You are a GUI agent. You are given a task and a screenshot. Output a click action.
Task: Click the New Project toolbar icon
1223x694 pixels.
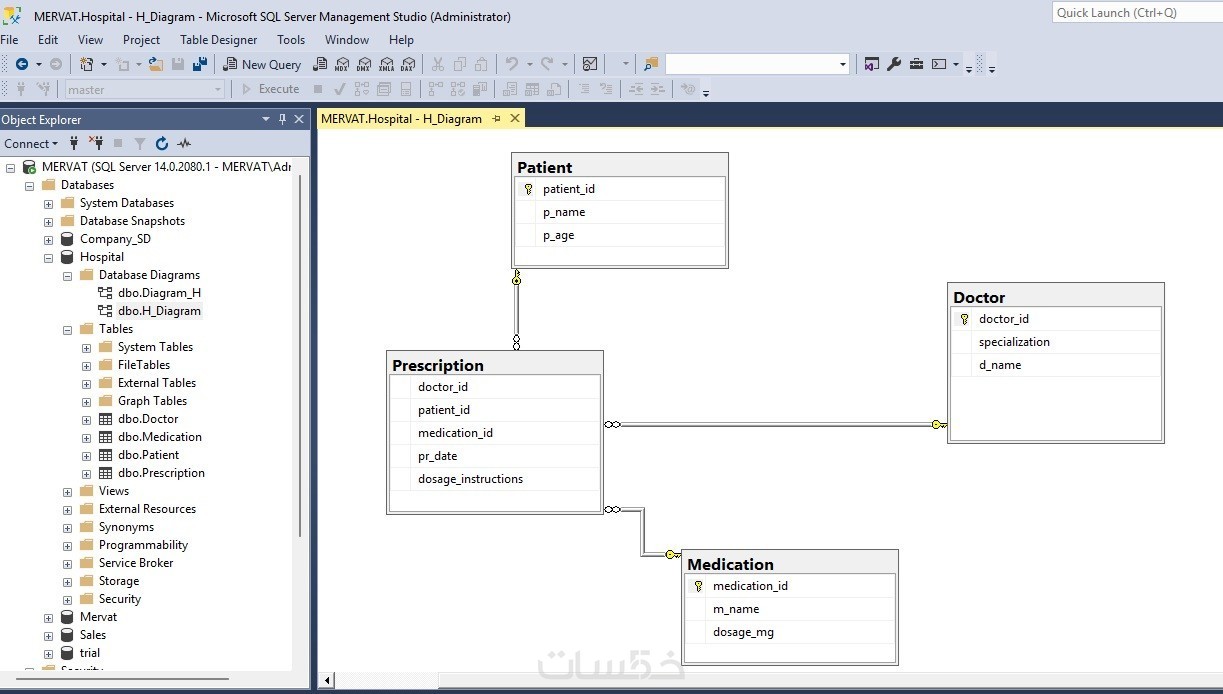tap(87, 64)
